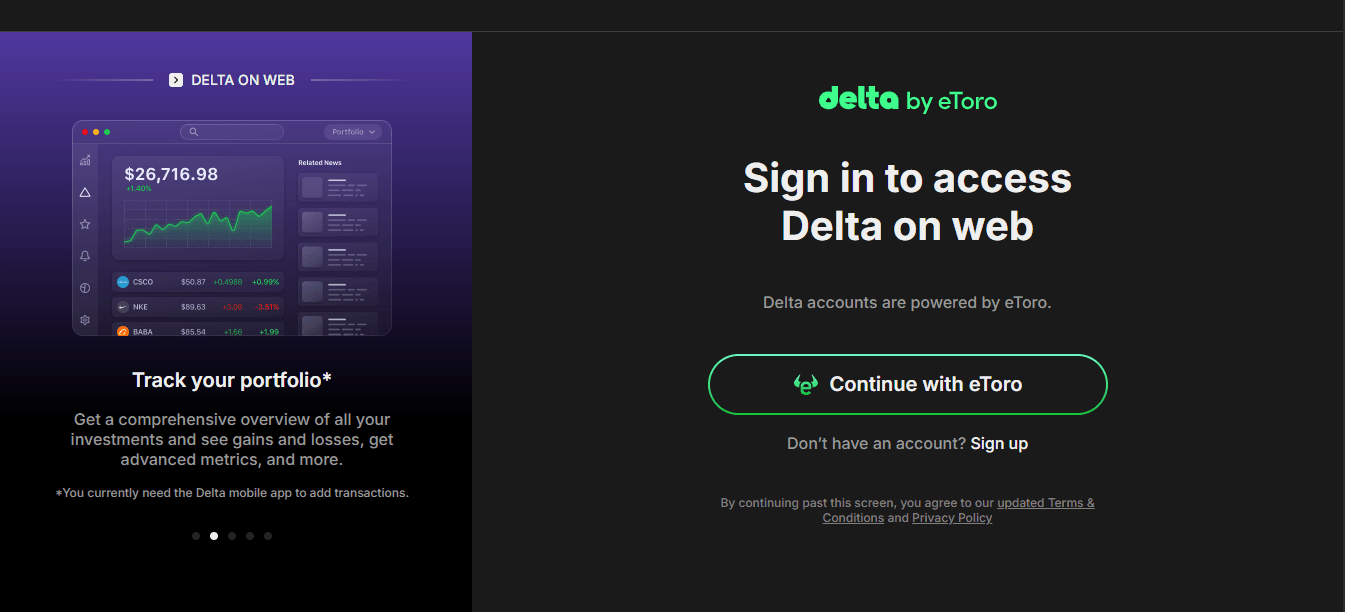This screenshot has width=1345, height=612.
Task: Open the Privacy Policy link
Action: pos(952,518)
